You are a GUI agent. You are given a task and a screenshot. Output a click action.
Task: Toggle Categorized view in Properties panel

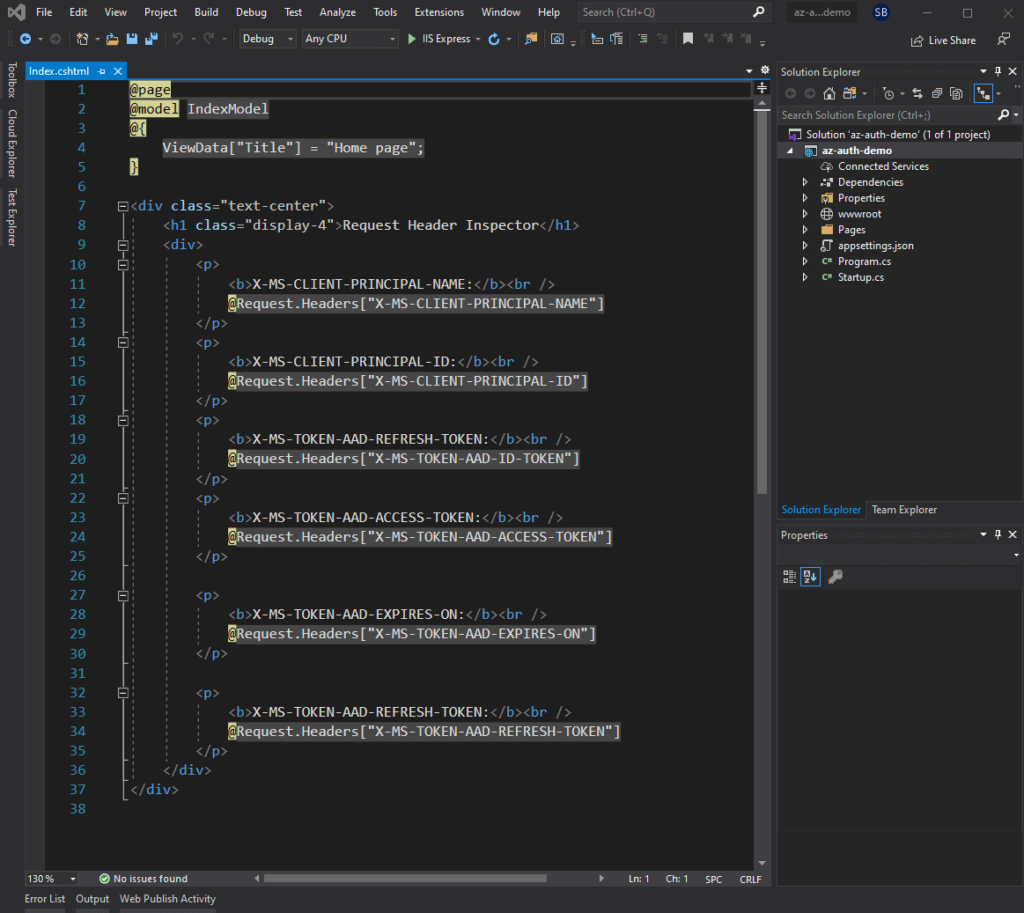790,577
